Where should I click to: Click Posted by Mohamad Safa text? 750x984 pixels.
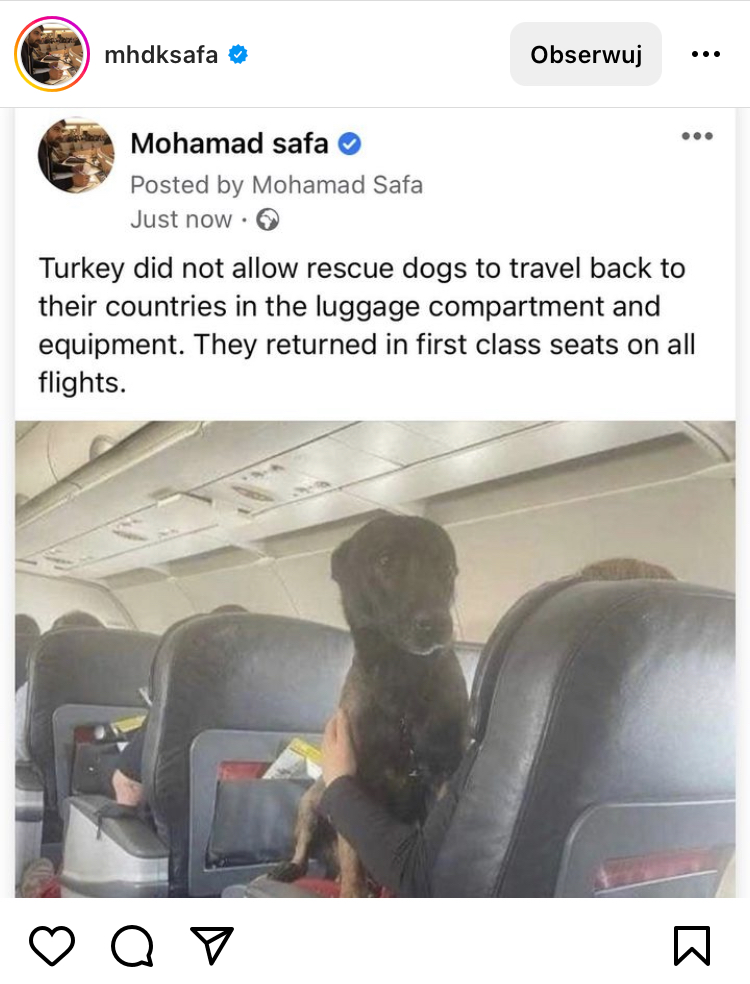[x=277, y=185]
